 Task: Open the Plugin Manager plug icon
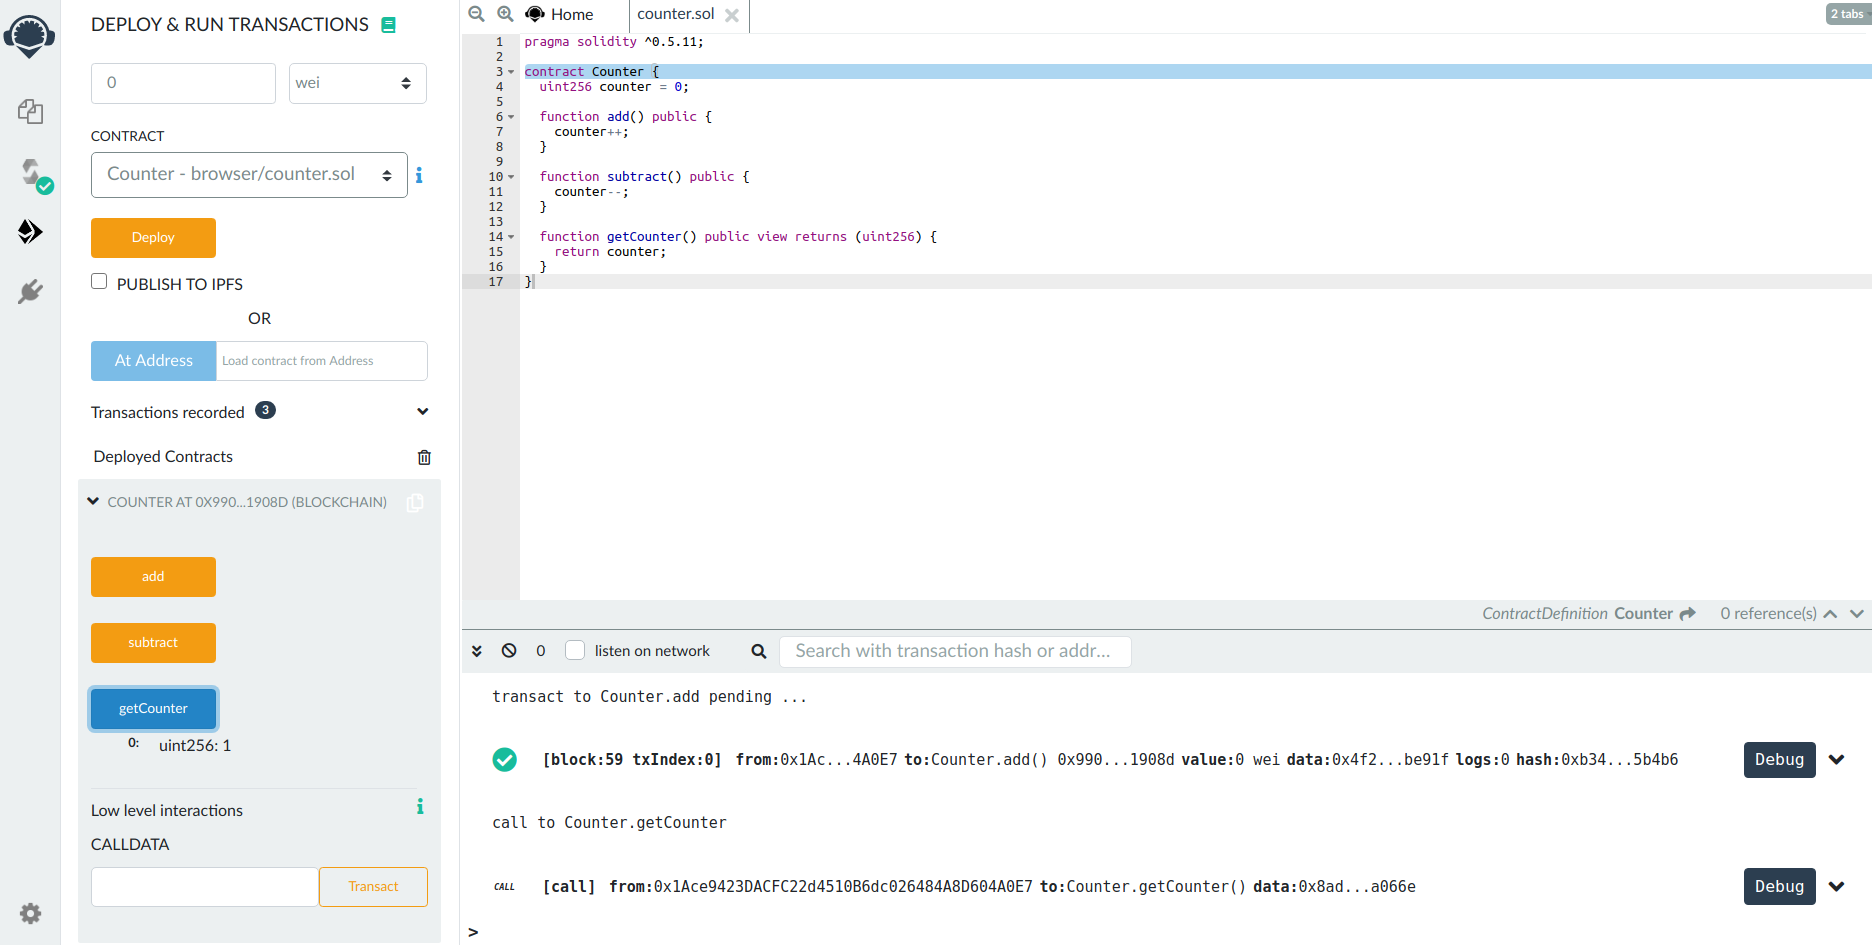pyautogui.click(x=30, y=291)
